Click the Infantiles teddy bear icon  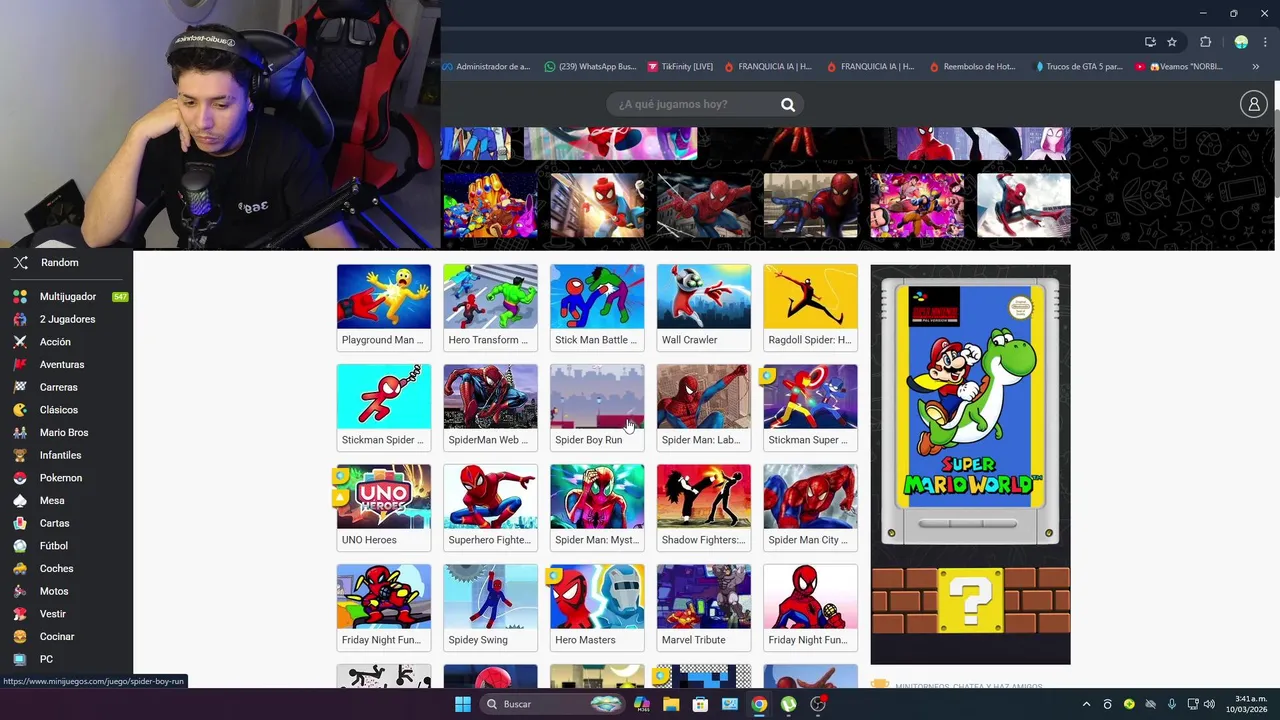coord(20,455)
